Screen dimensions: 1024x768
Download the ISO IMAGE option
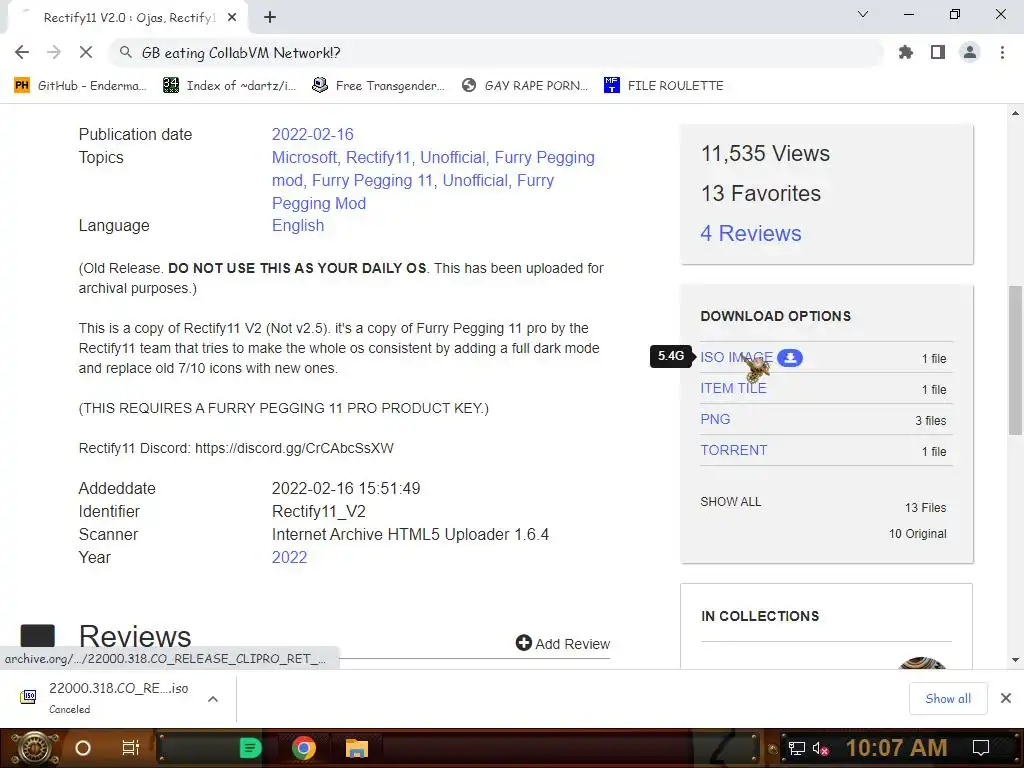point(736,357)
